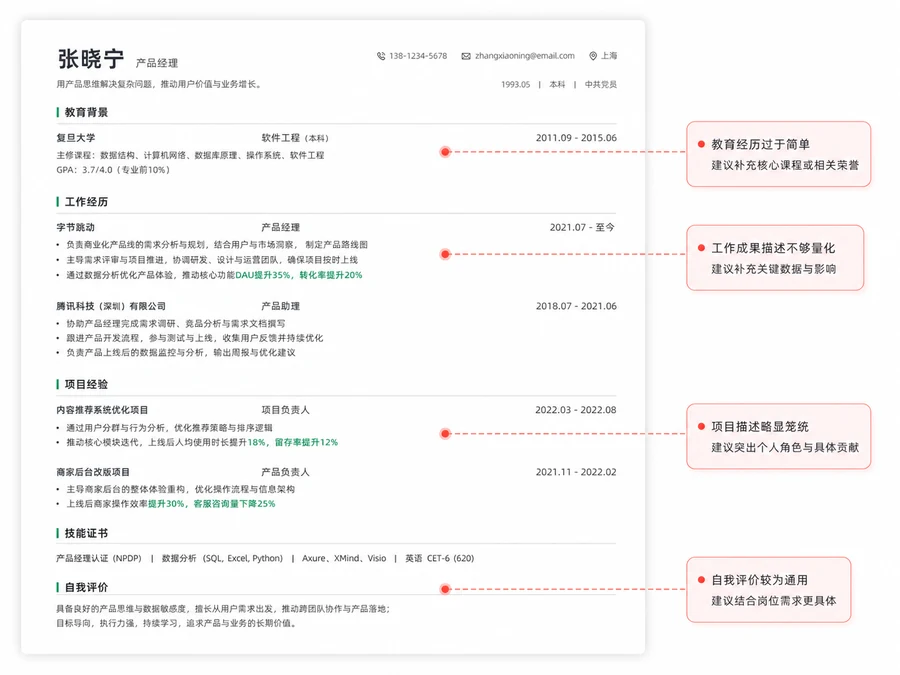The image size is (900, 675).
Task: Open the tip card 自我评价较为通用
Action: click(769, 589)
